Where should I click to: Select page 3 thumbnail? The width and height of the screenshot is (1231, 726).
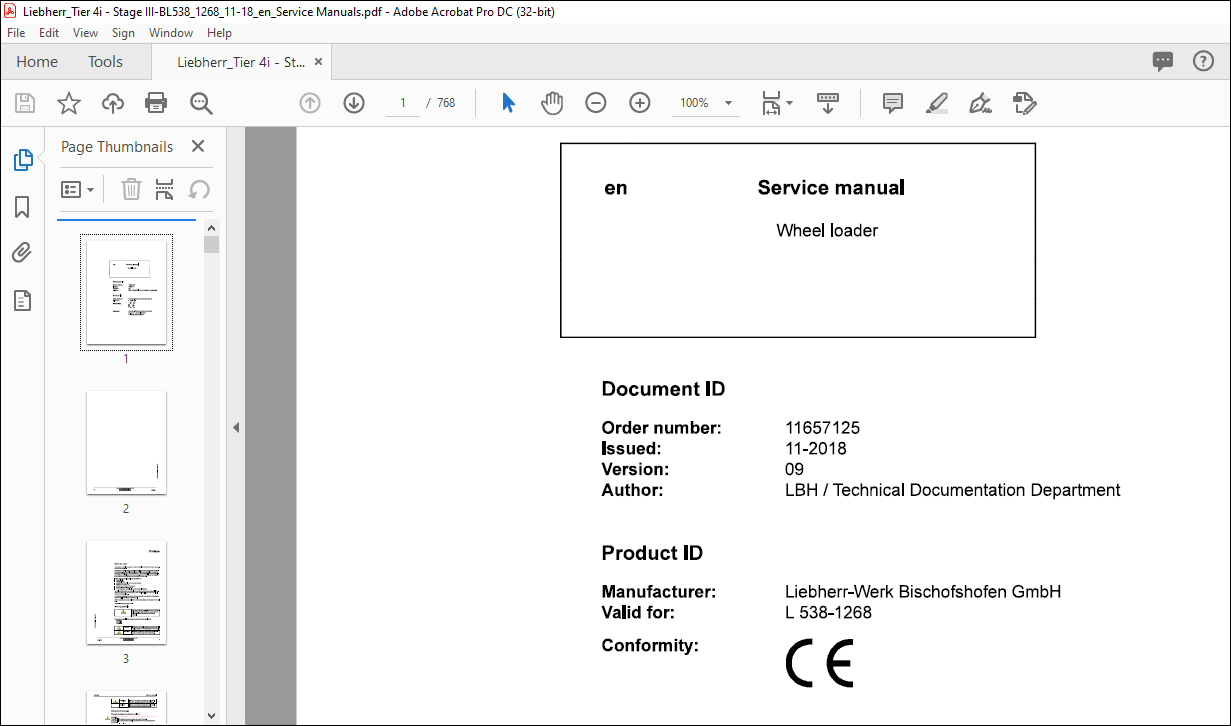point(126,593)
